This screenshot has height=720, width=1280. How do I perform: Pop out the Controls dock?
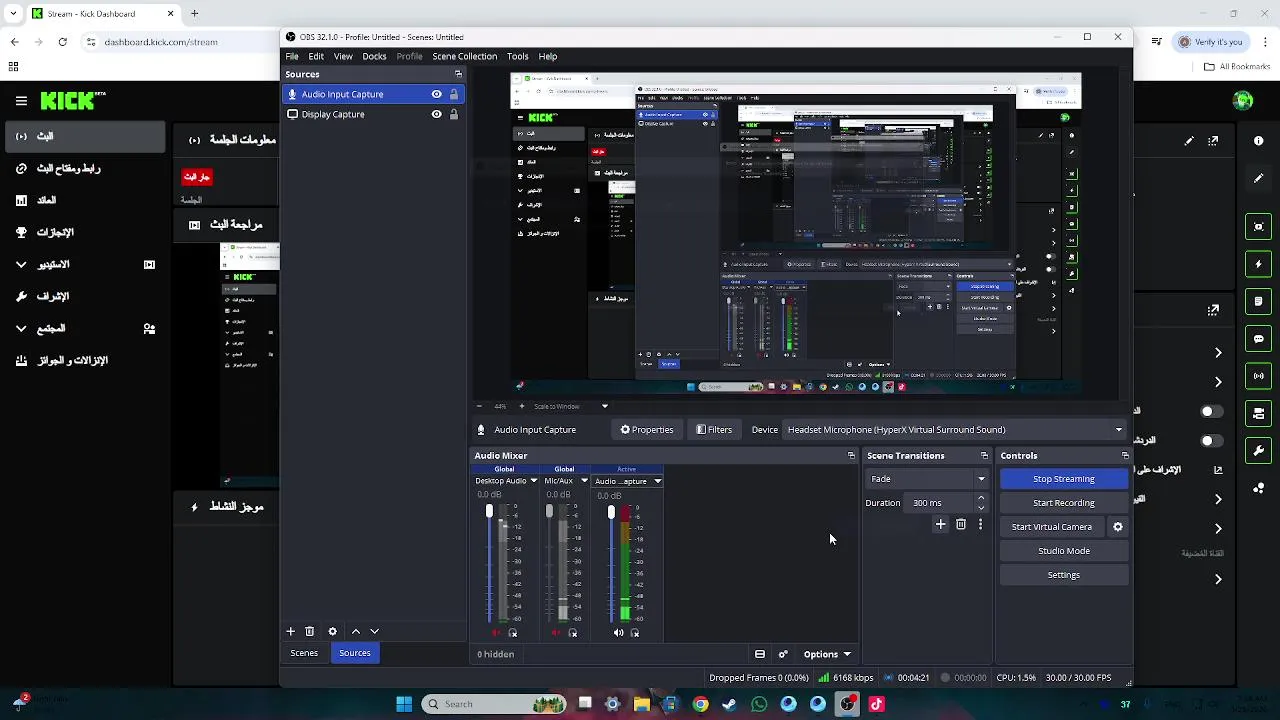click(1125, 455)
